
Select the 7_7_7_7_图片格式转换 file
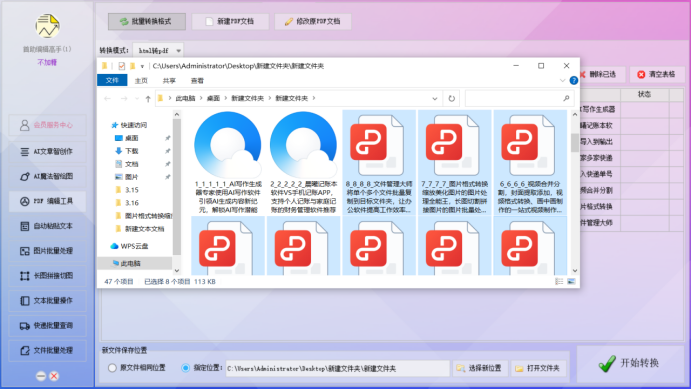click(x=455, y=162)
